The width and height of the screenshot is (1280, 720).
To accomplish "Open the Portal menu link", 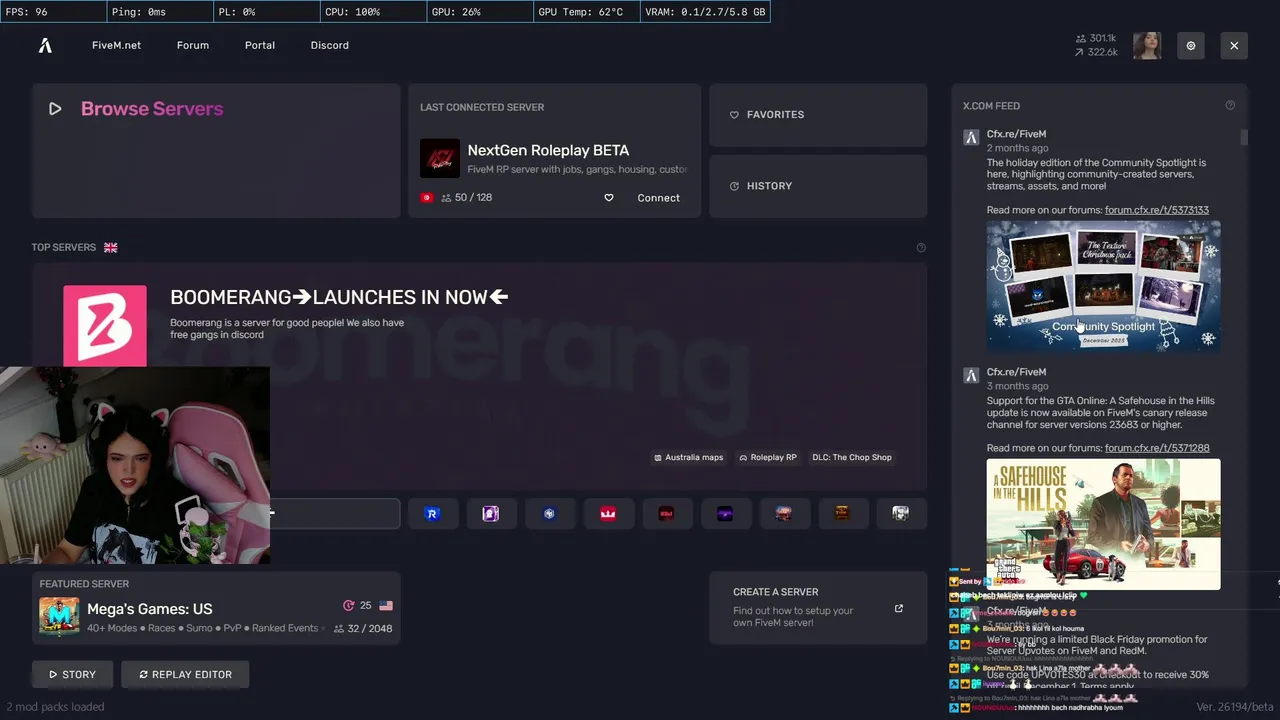I will point(260,45).
